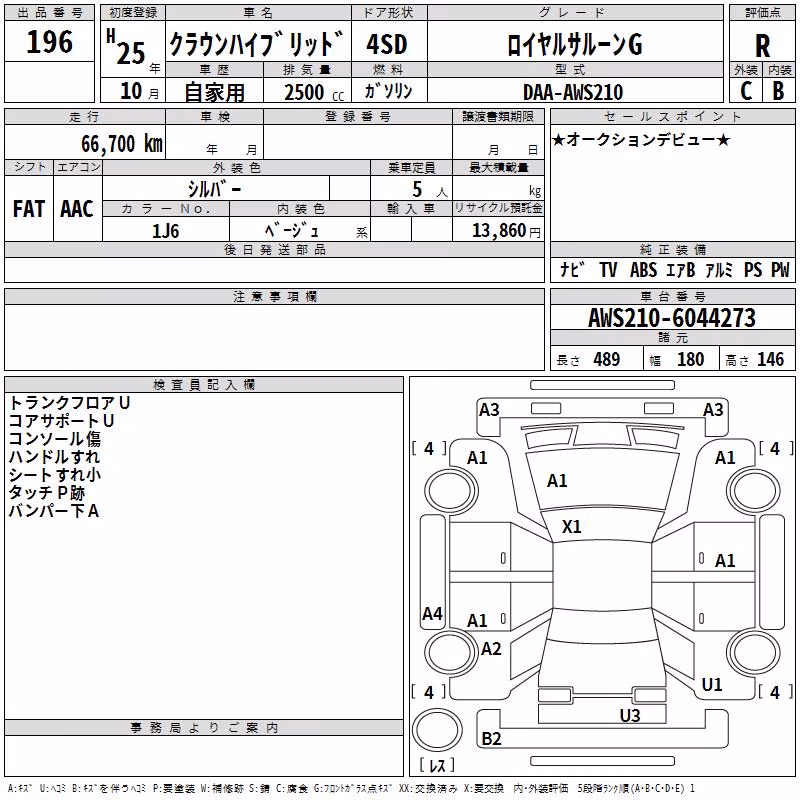Select the evaluation grade R

click(762, 46)
